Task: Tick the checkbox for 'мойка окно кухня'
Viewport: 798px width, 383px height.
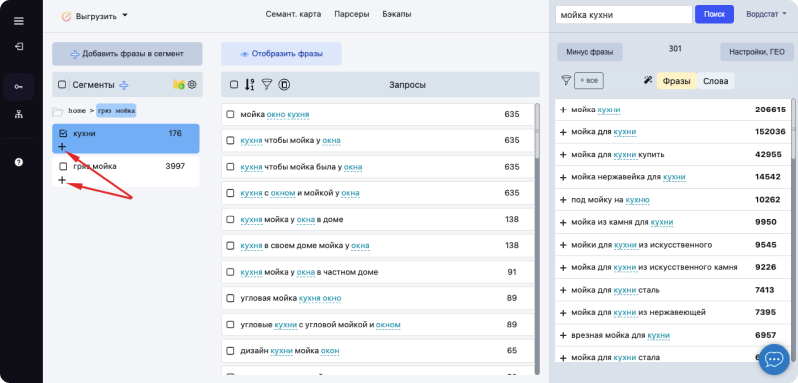Action: (230, 114)
